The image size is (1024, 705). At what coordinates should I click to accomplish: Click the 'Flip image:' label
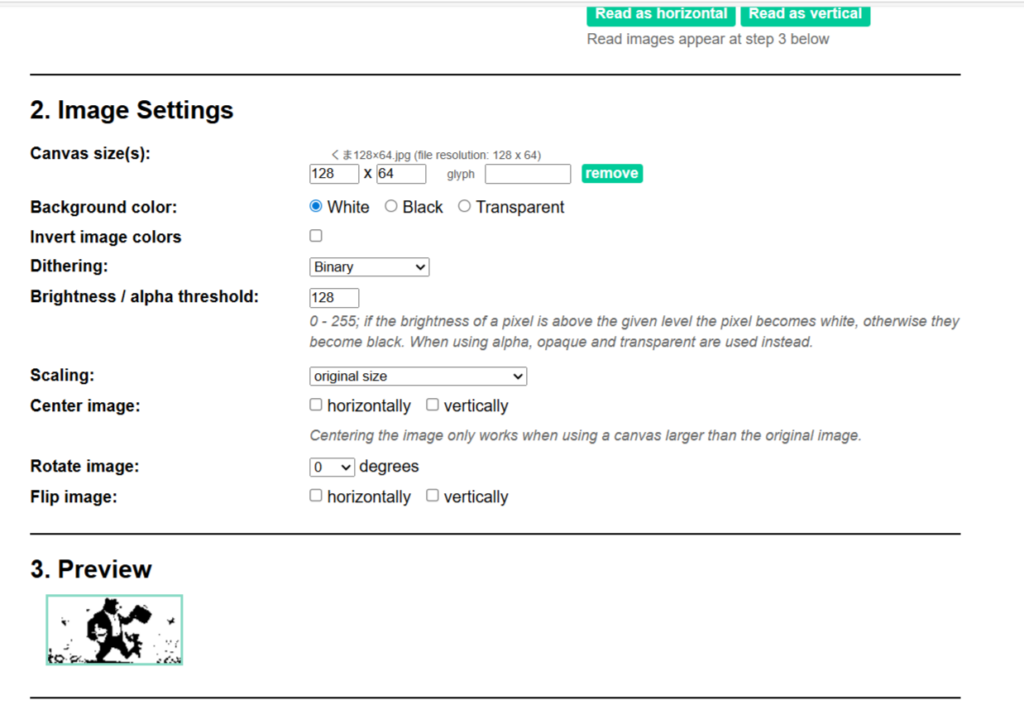(x=74, y=497)
